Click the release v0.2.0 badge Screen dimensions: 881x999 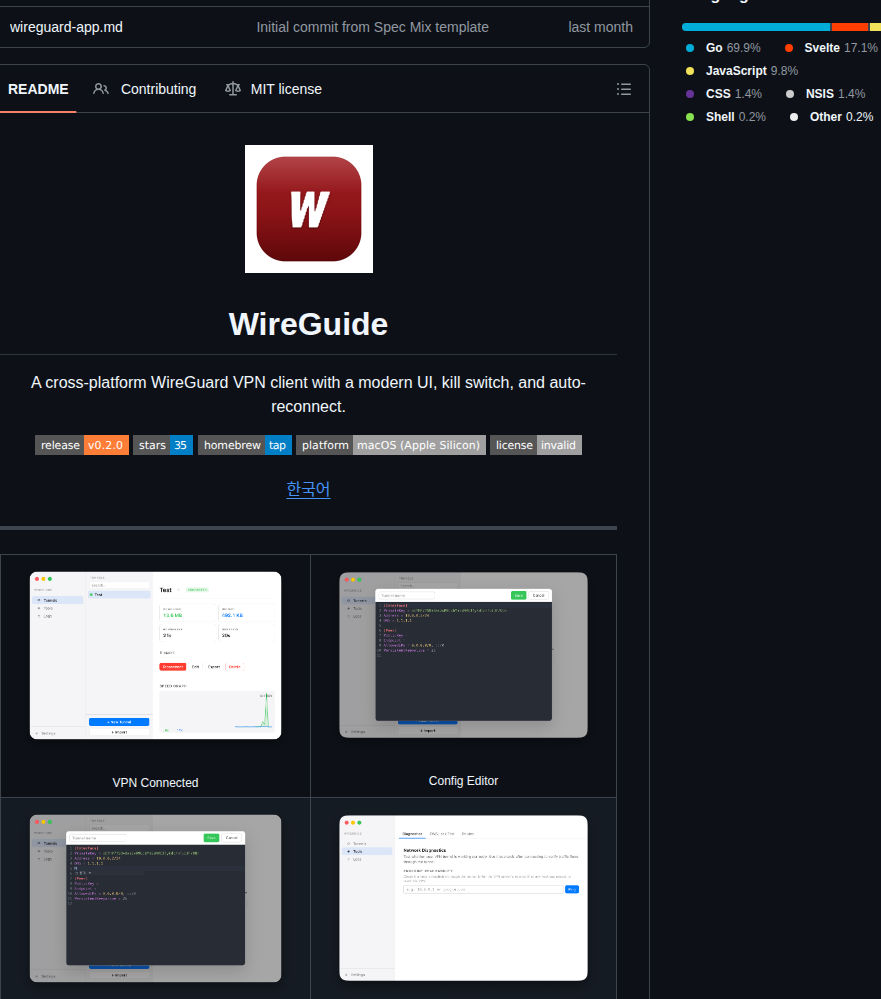point(82,445)
